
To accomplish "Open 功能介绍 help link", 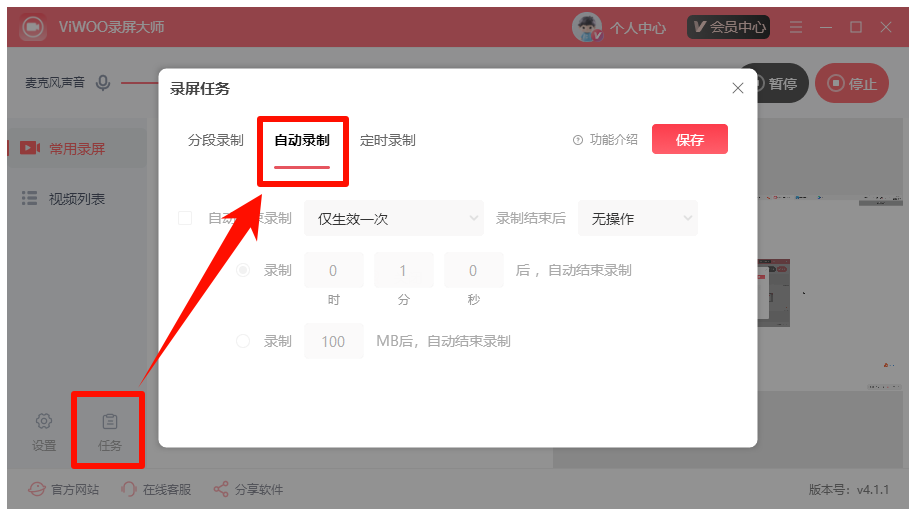I will click(x=605, y=140).
